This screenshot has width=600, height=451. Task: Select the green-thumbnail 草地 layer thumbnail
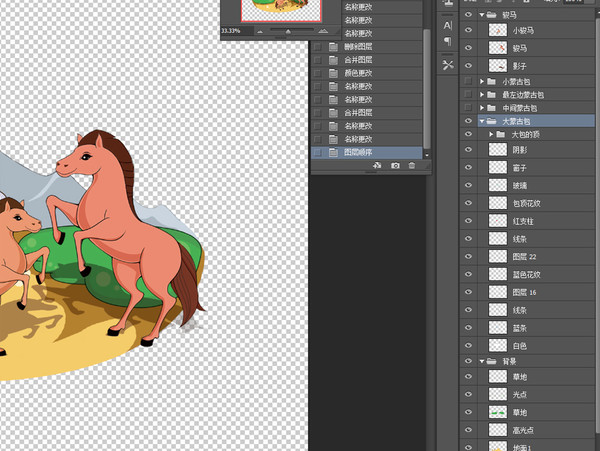click(498, 412)
